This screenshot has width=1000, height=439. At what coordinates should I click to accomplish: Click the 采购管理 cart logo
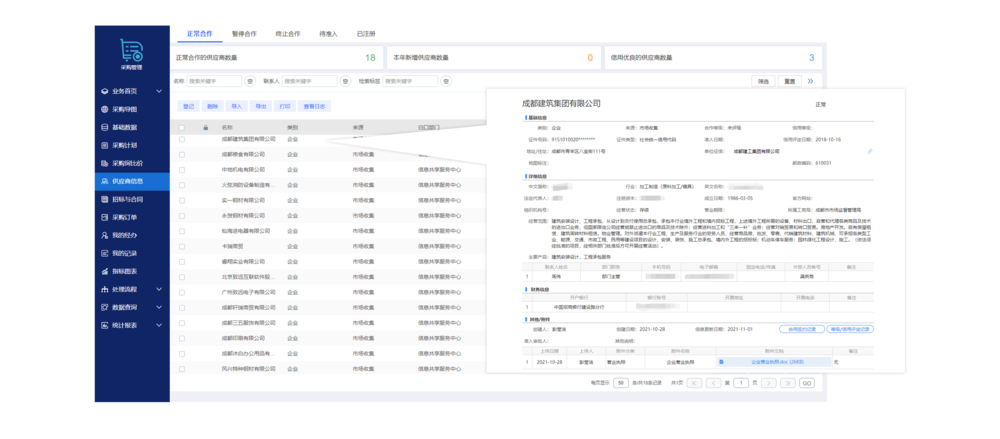pos(131,52)
